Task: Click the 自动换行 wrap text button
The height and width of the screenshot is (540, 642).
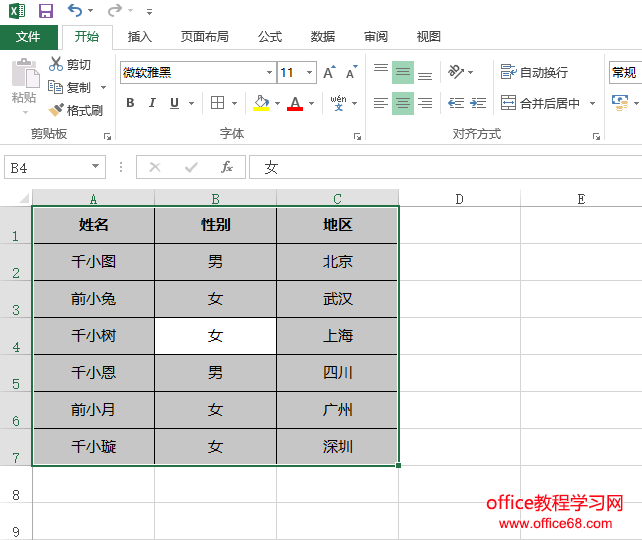Action: pos(534,72)
